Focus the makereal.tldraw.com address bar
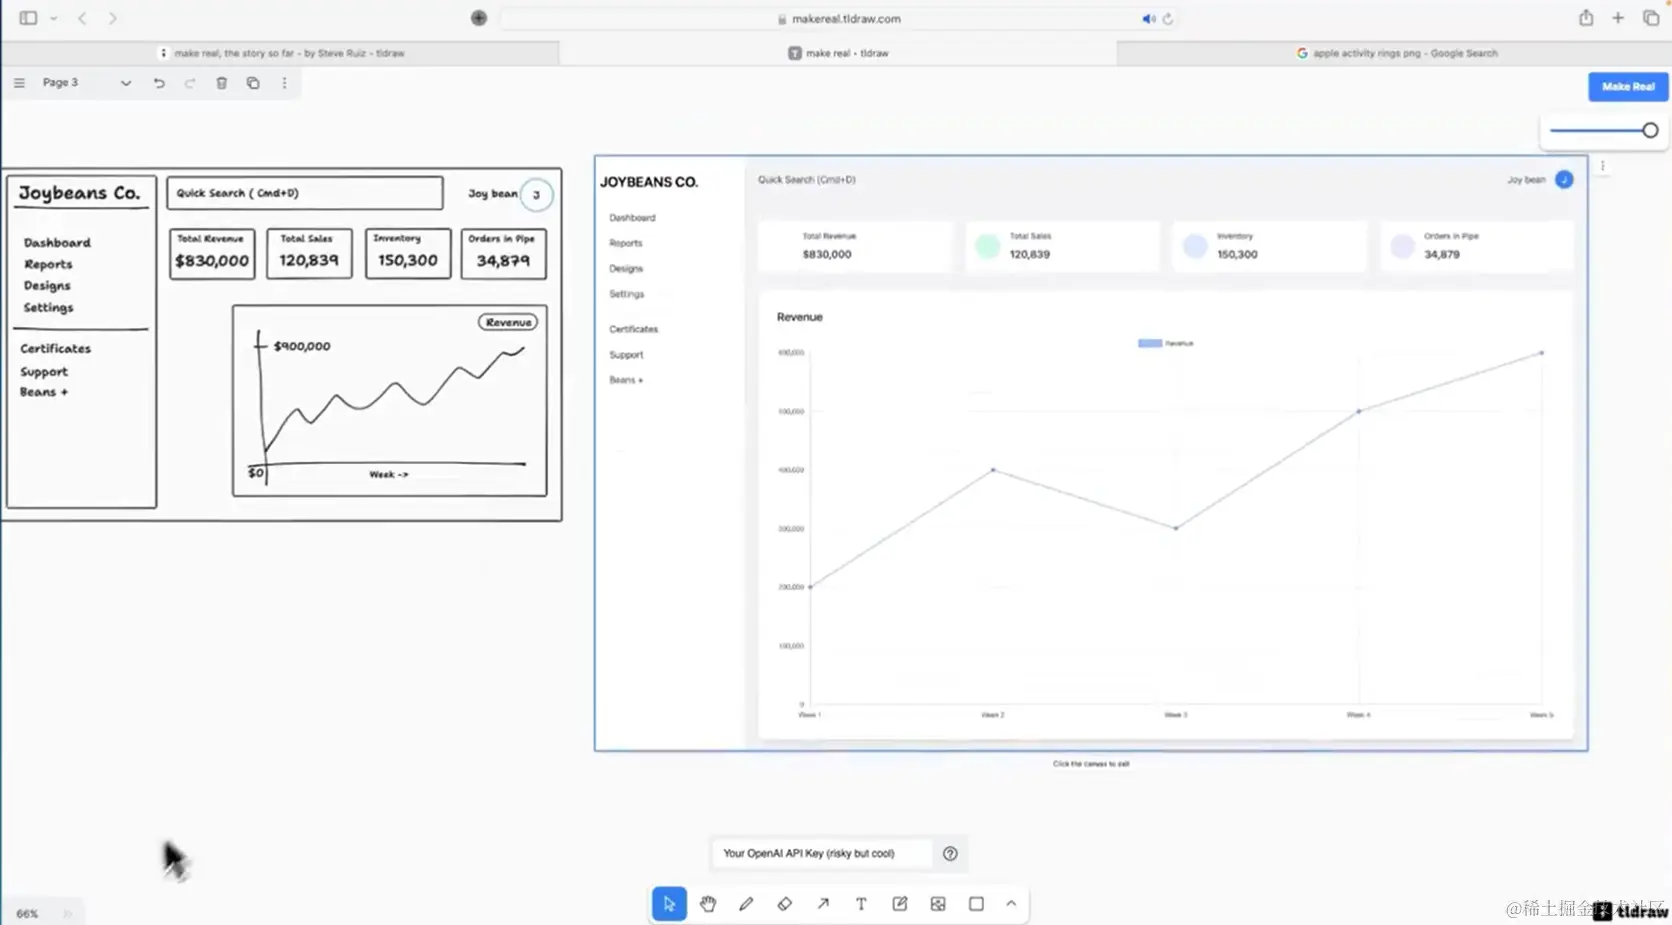The width and height of the screenshot is (1672, 925). coord(839,19)
